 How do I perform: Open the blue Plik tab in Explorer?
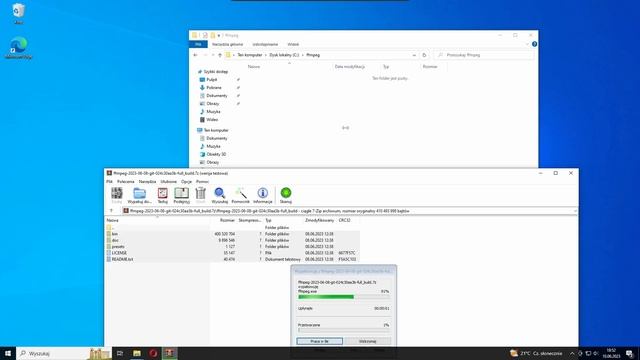point(198,44)
